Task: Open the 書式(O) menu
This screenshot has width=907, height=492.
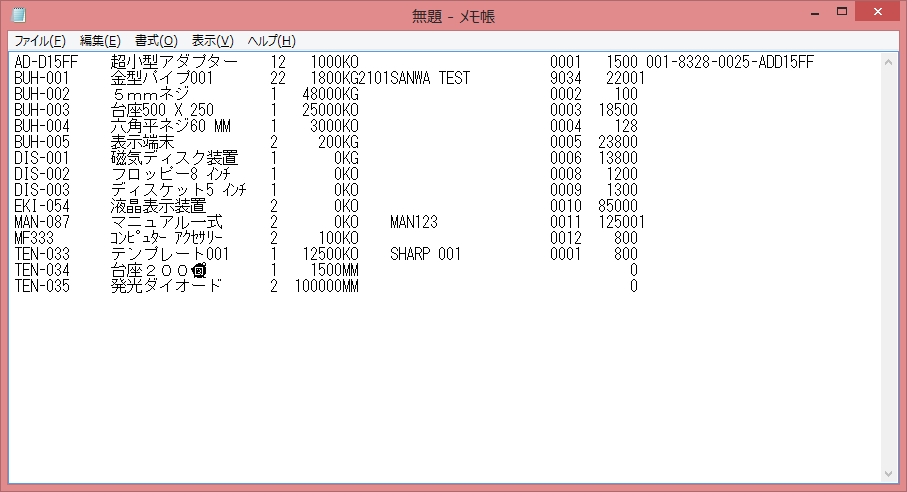Action: pyautogui.click(x=156, y=41)
